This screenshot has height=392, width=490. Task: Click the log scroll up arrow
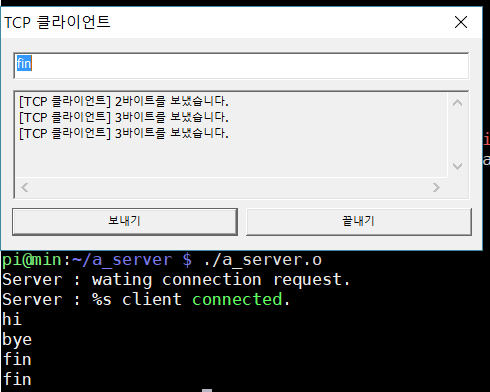pos(458,103)
